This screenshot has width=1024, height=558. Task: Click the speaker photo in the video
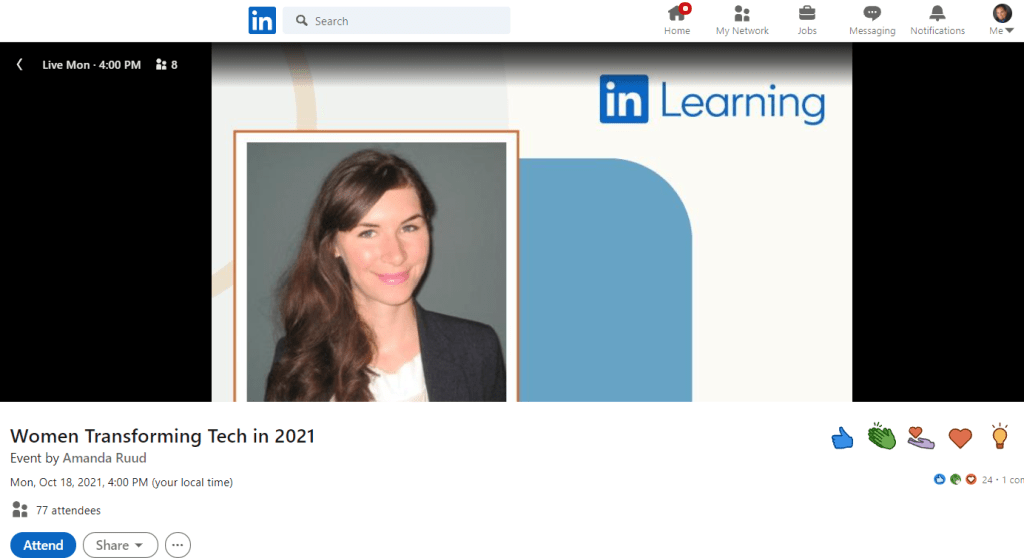click(x=376, y=270)
